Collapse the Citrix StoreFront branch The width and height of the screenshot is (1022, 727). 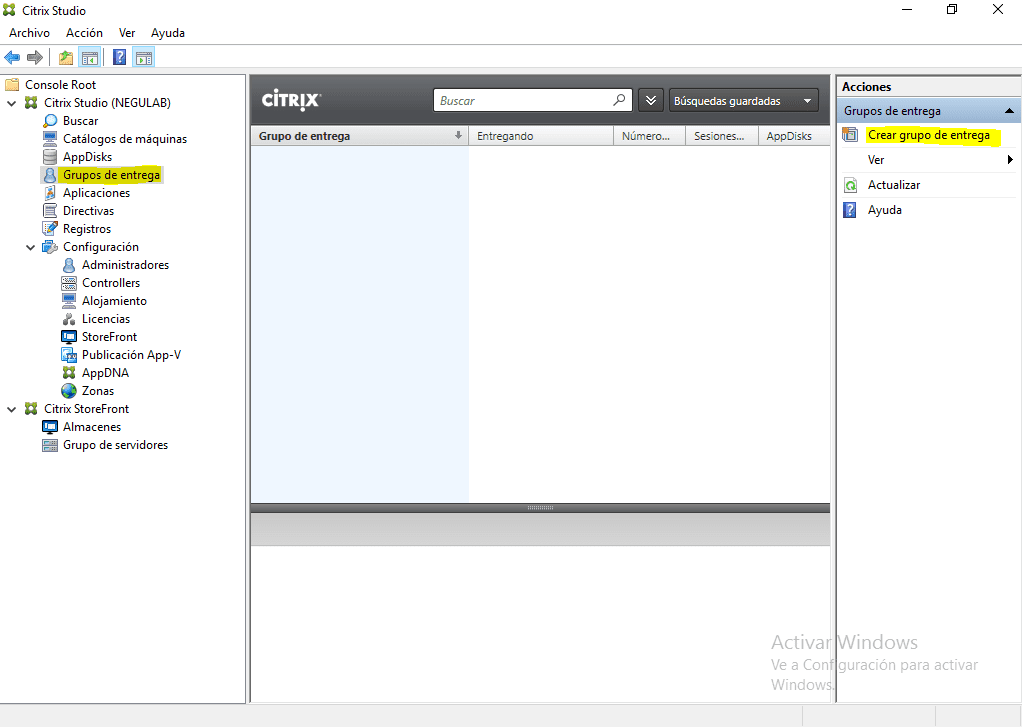click(11, 408)
